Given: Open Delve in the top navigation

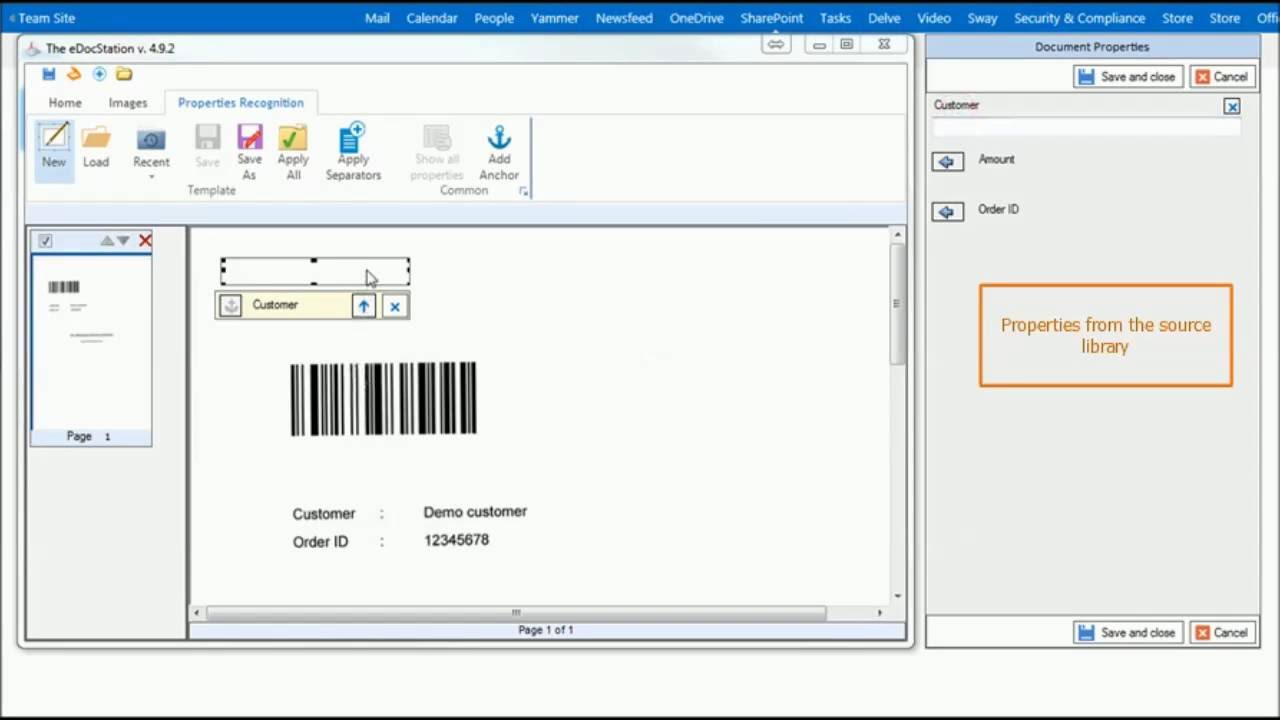Looking at the screenshot, I should (x=884, y=18).
